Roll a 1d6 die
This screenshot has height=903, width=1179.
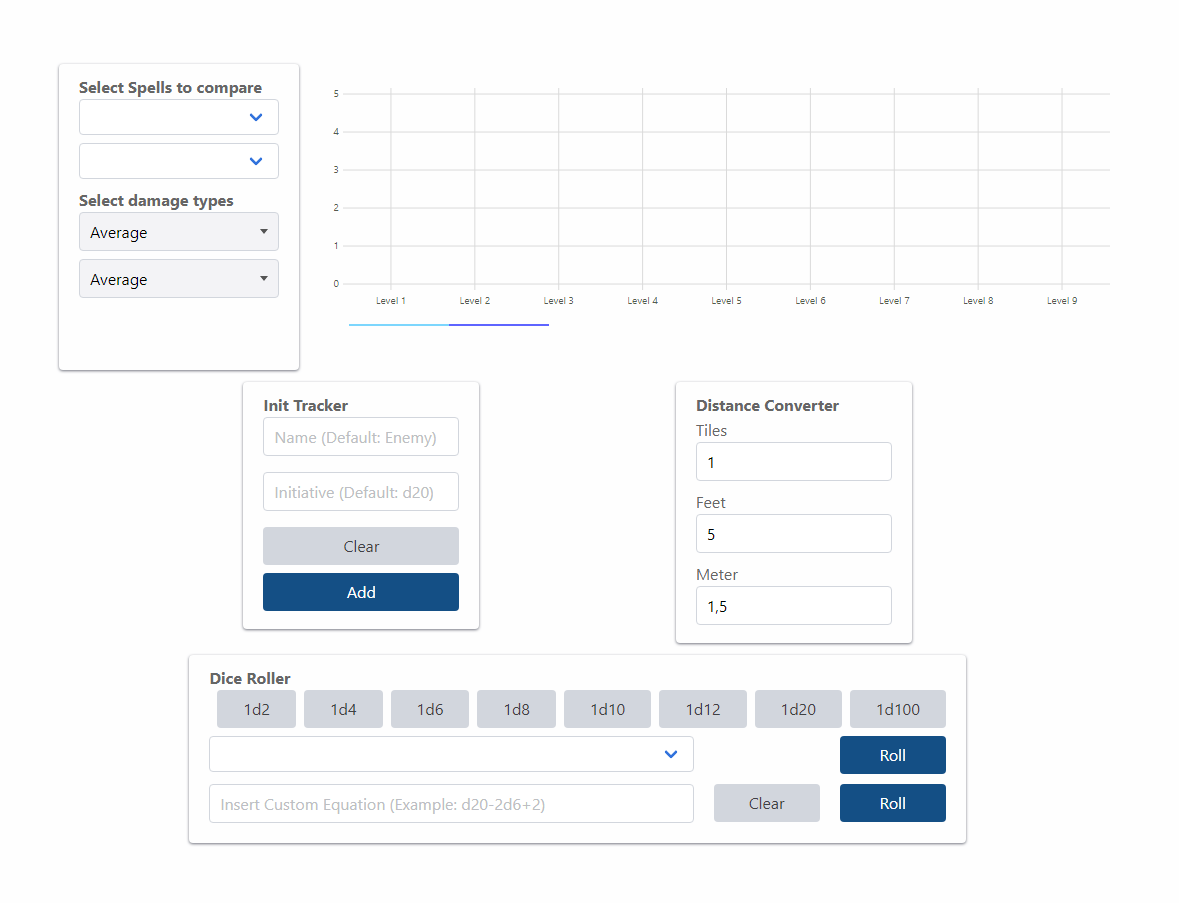[x=429, y=709]
